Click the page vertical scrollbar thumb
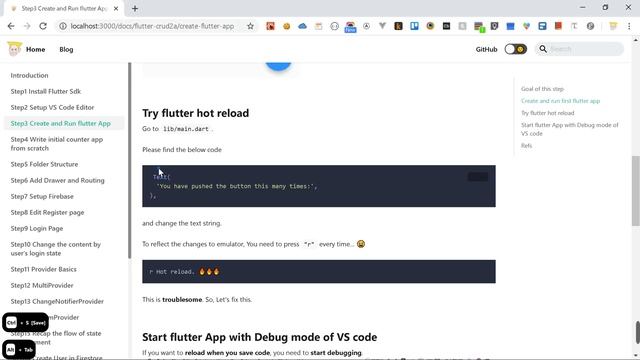Screen dimensions: 640x360 click(x=636, y=190)
